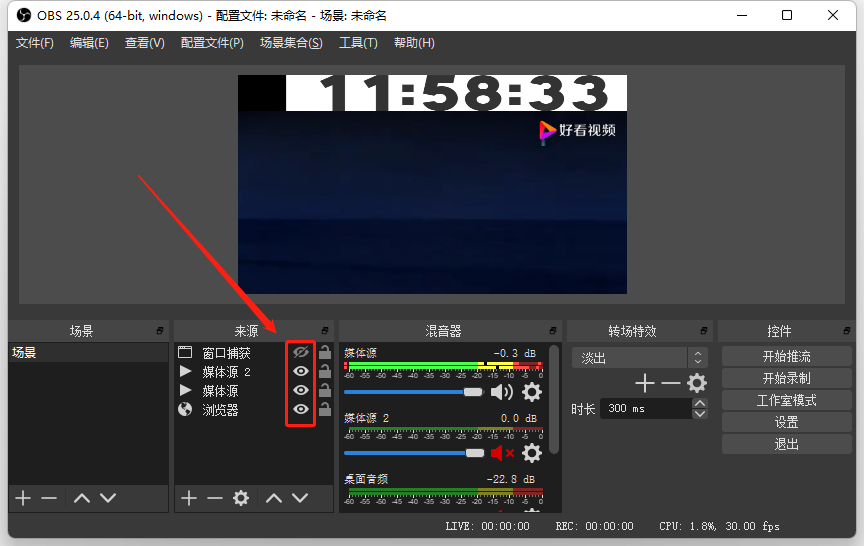This screenshot has width=864, height=546.
Task: Show the hidden 窗口捕获 source
Action: [x=300, y=353]
